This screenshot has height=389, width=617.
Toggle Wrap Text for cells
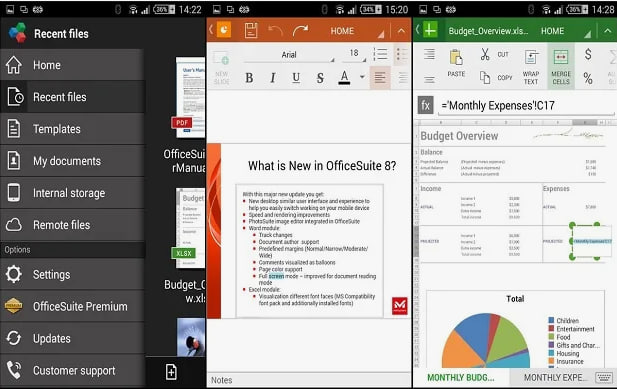click(531, 67)
